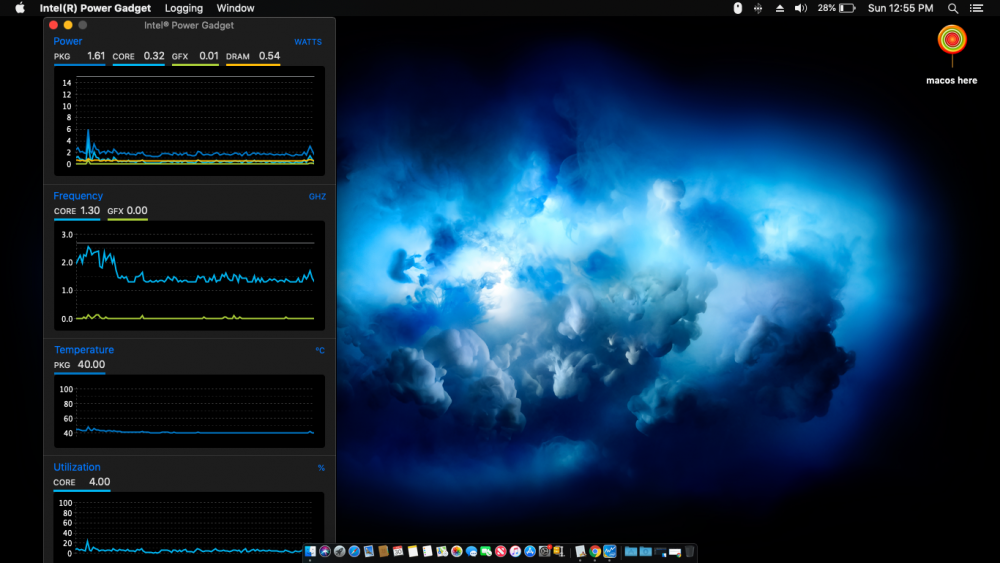The height and width of the screenshot is (563, 1000).
Task: Open Notification Center list icon
Action: 976,8
